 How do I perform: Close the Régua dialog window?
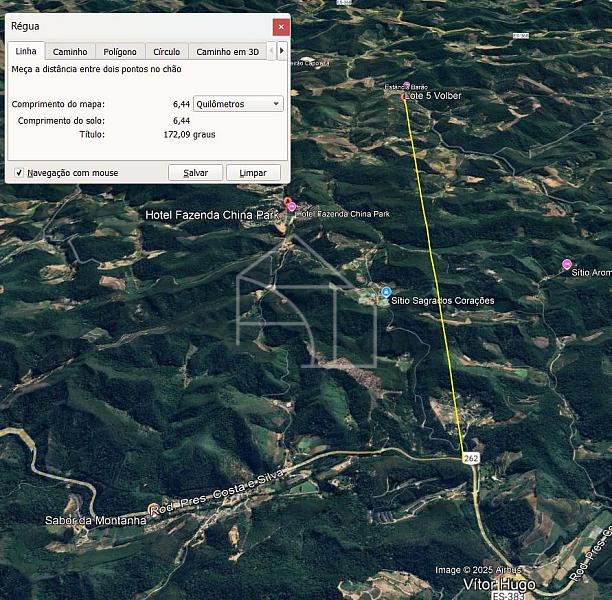pyautogui.click(x=281, y=26)
